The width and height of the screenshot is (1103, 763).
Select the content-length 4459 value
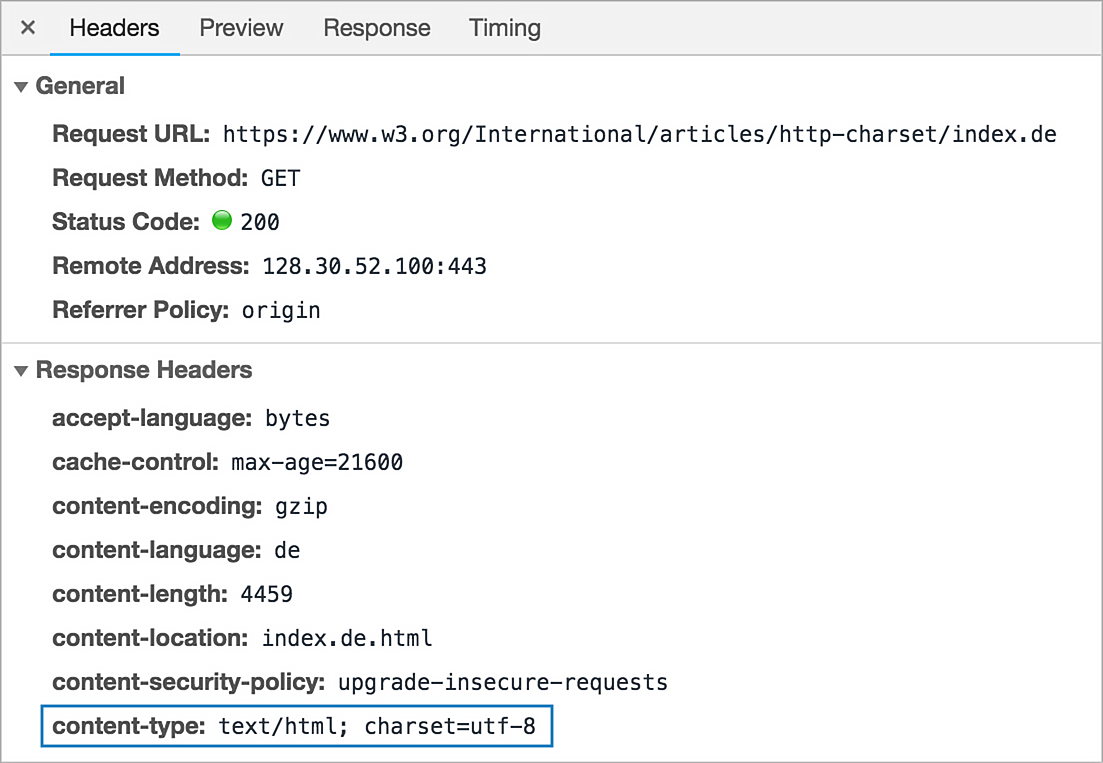click(267, 595)
